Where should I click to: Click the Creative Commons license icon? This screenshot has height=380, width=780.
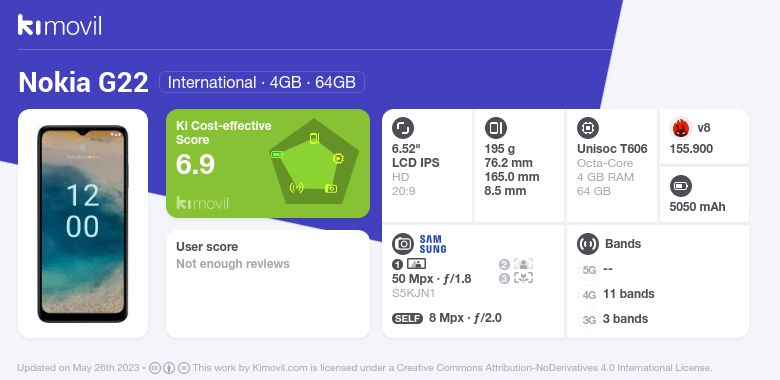click(155, 368)
